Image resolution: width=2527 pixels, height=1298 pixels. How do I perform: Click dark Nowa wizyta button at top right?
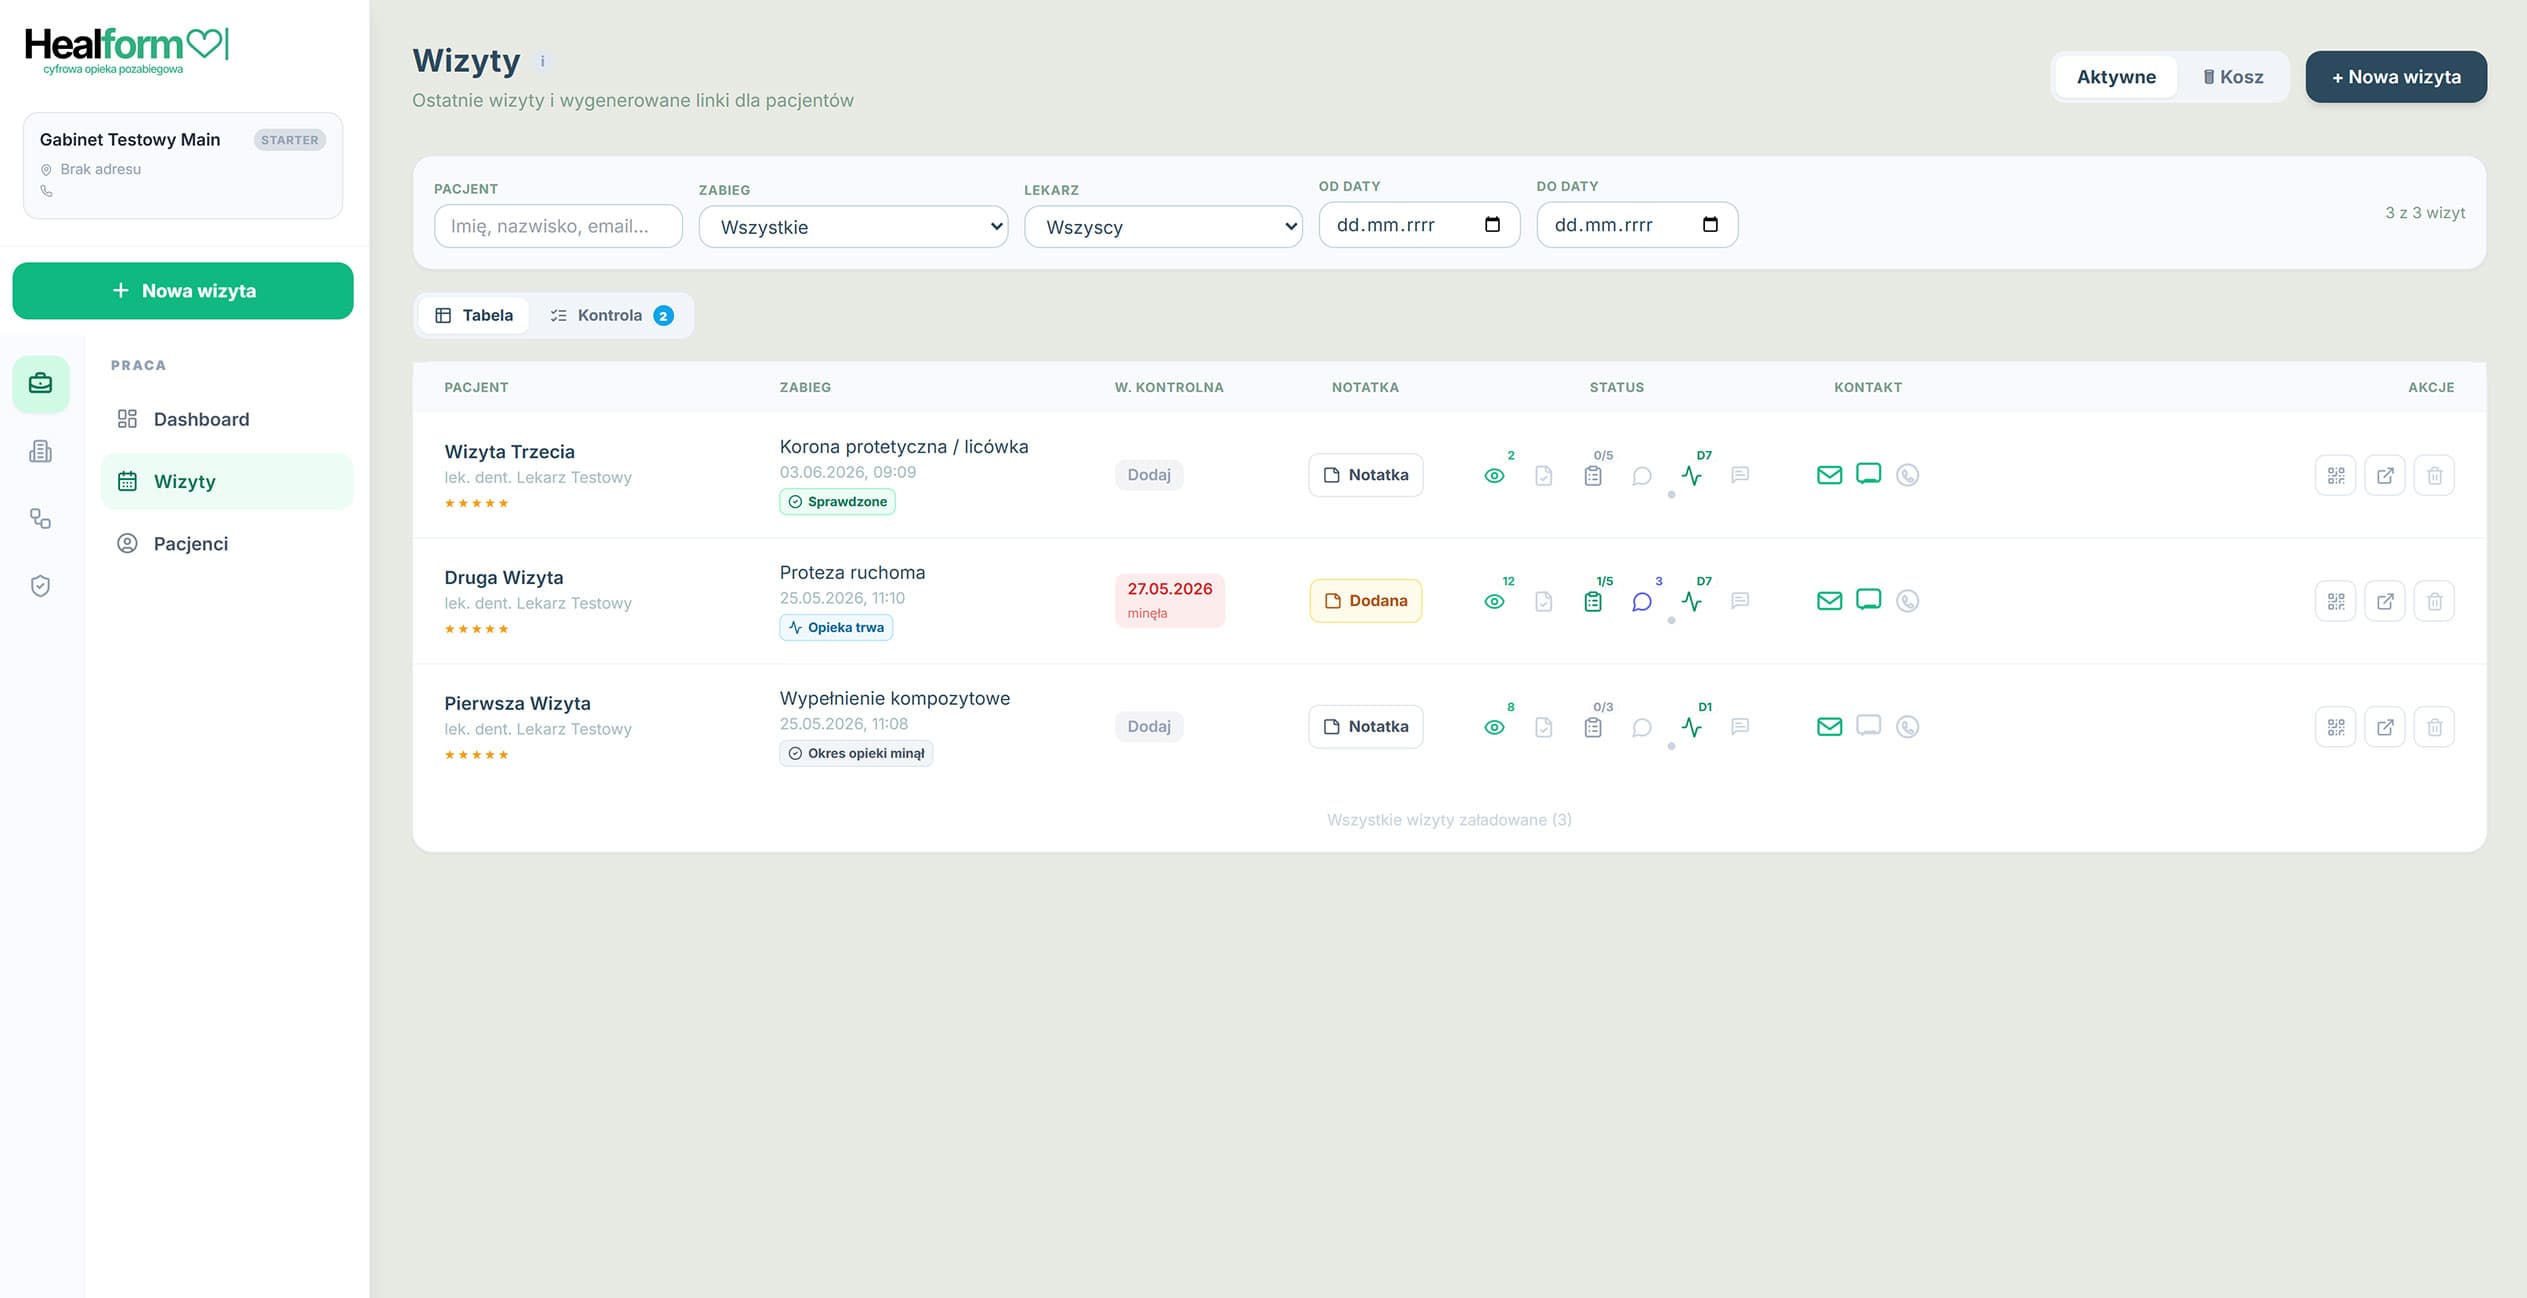pyautogui.click(x=2396, y=77)
